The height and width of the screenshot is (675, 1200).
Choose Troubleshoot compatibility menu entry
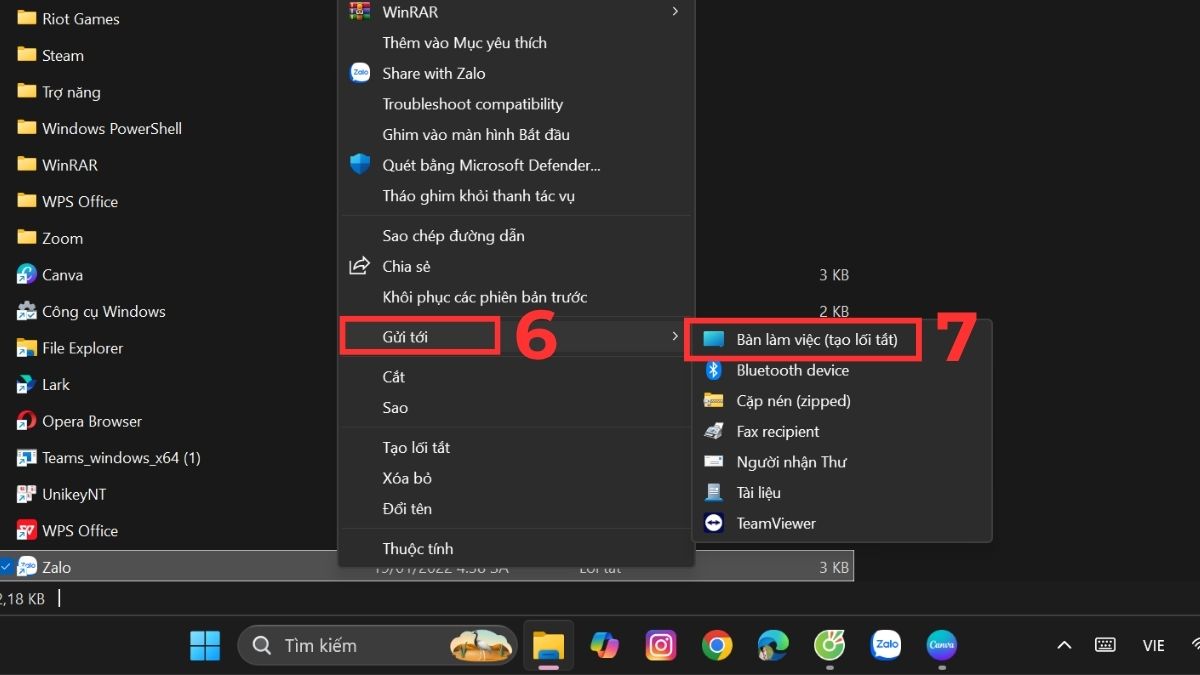point(472,104)
